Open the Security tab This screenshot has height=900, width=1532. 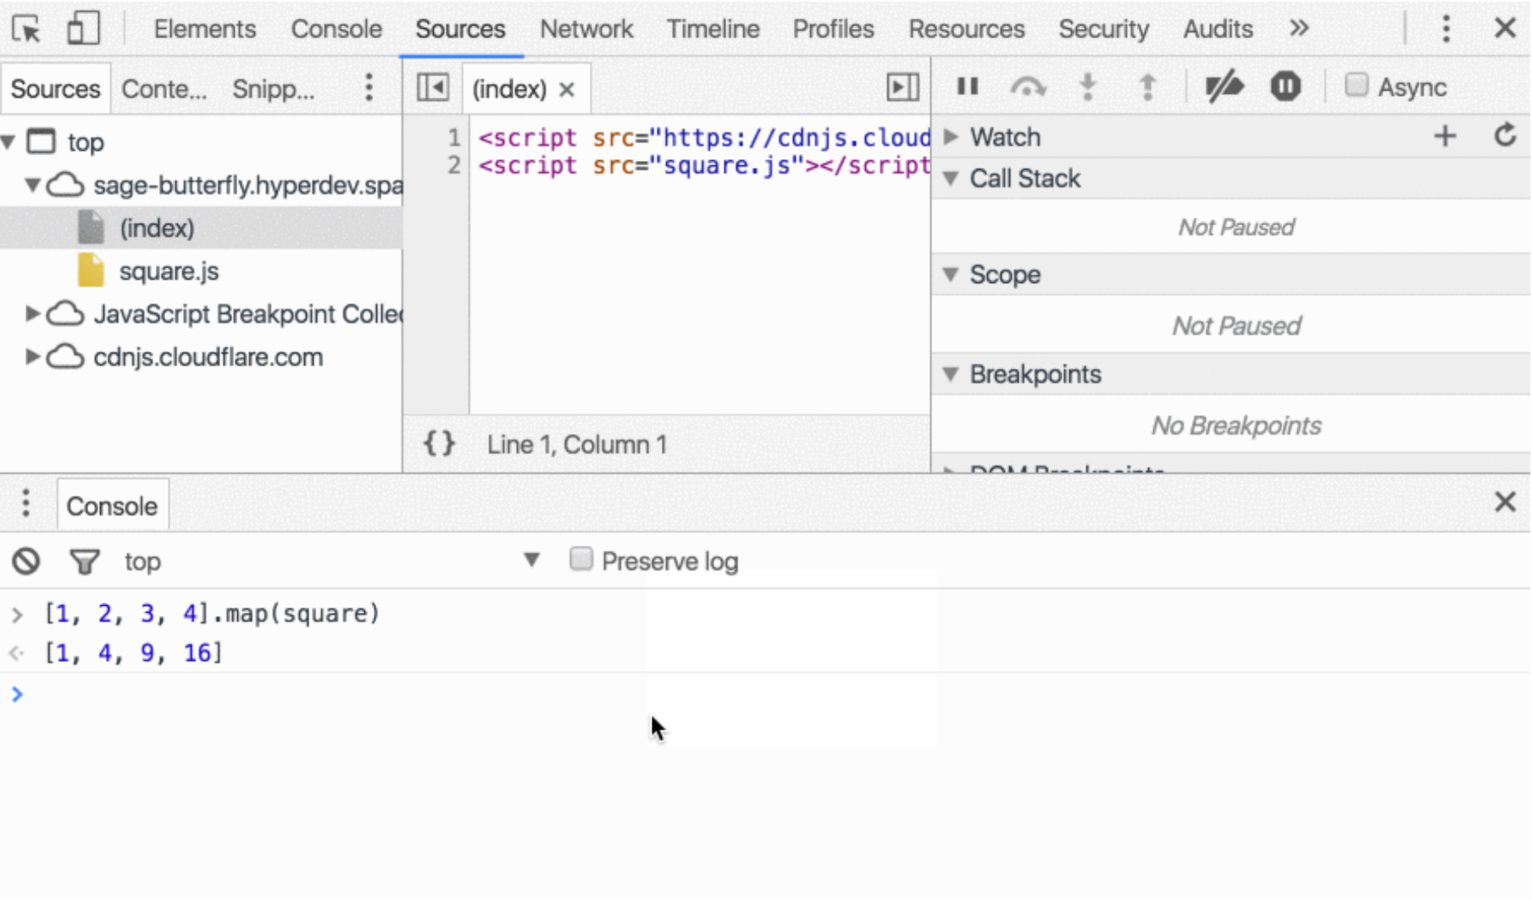coord(1104,29)
